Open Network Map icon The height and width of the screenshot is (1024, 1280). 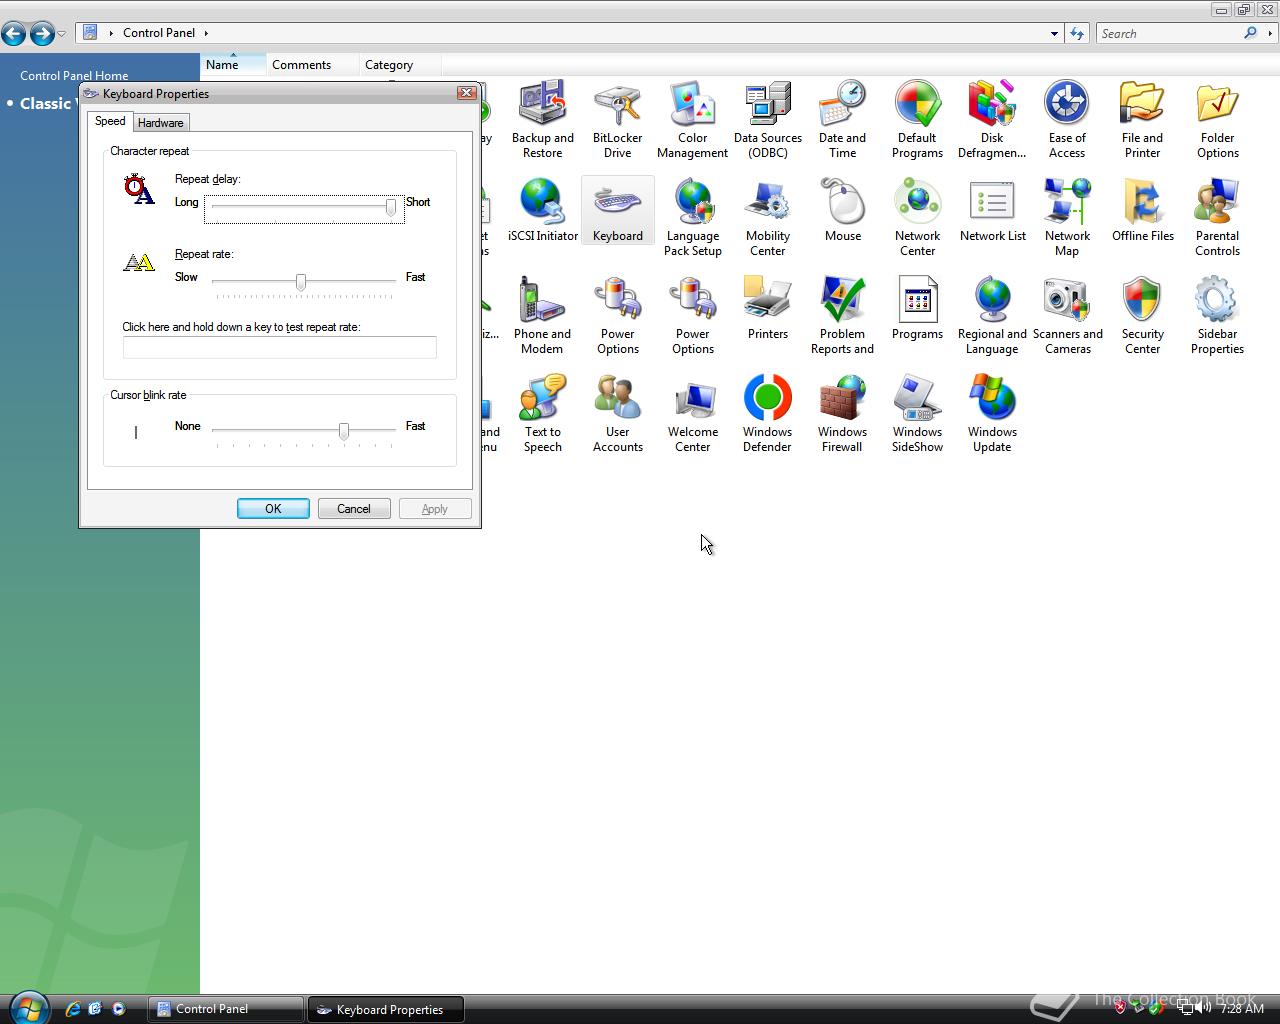click(x=1067, y=218)
